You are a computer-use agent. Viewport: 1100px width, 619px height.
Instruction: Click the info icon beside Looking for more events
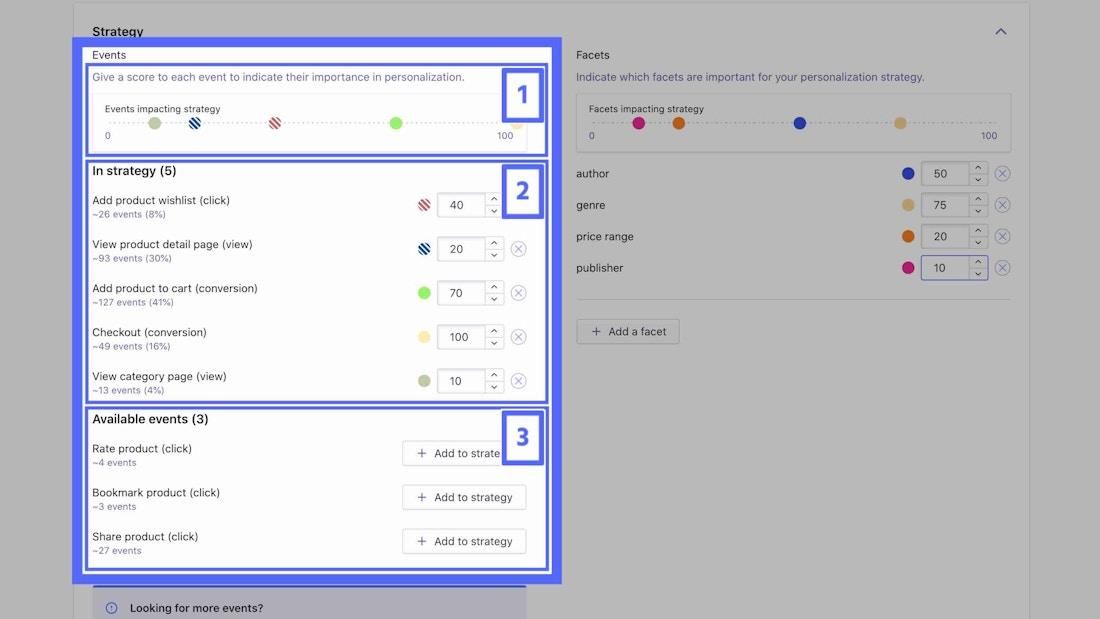[112, 608]
